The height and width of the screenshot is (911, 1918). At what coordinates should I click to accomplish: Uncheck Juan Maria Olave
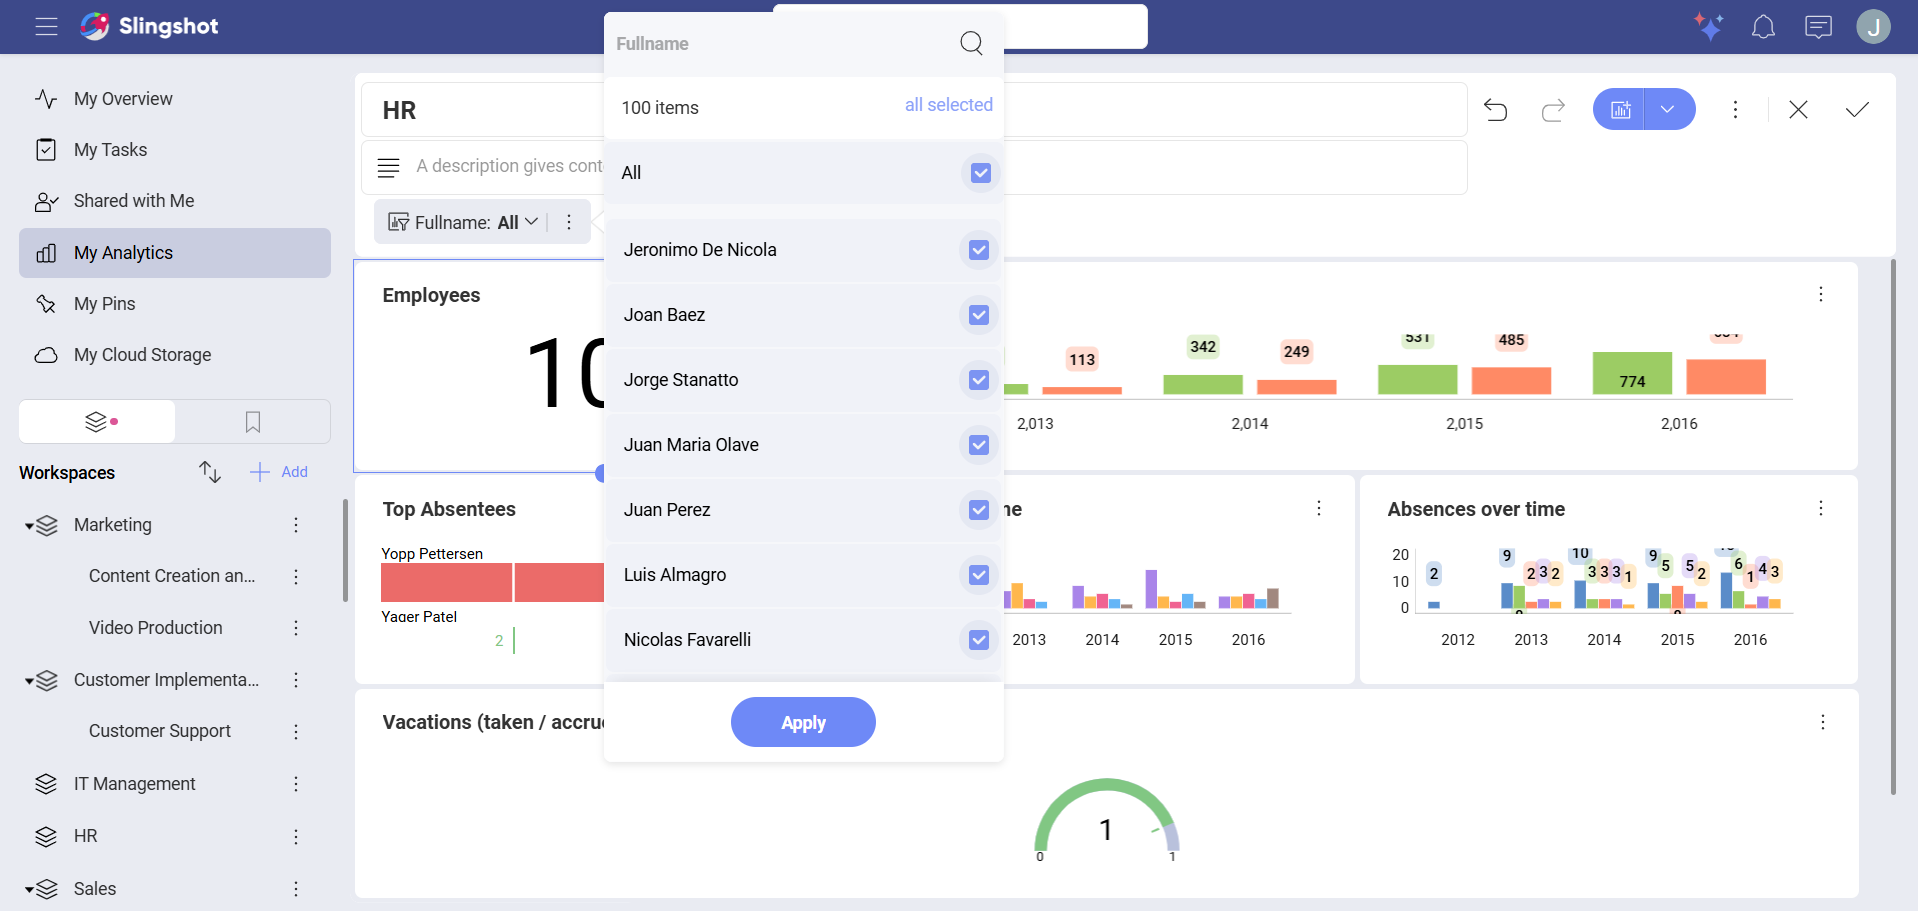point(979,445)
